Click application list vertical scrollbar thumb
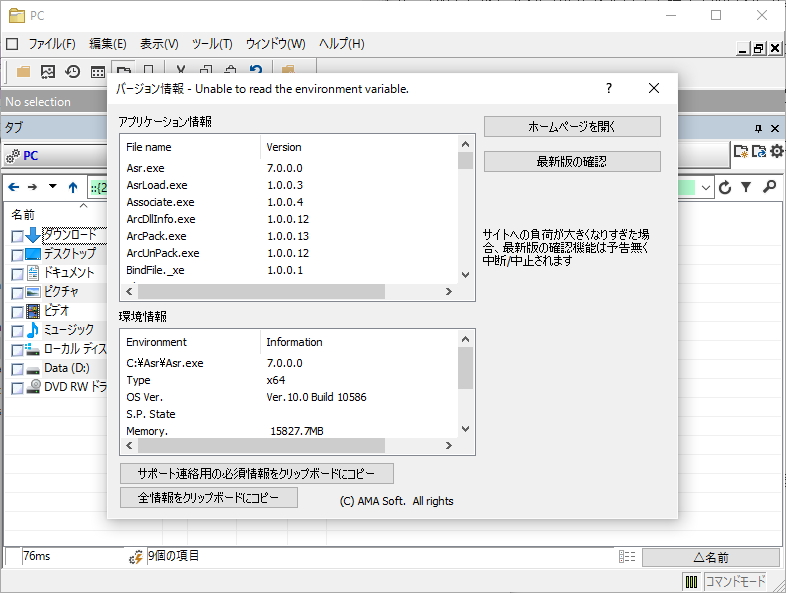The height and width of the screenshot is (593, 786). pyautogui.click(x=465, y=160)
